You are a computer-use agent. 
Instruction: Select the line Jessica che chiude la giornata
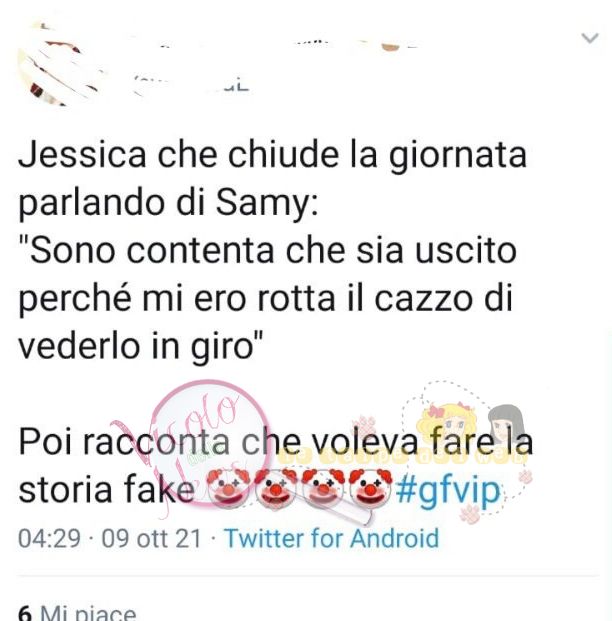point(273,155)
